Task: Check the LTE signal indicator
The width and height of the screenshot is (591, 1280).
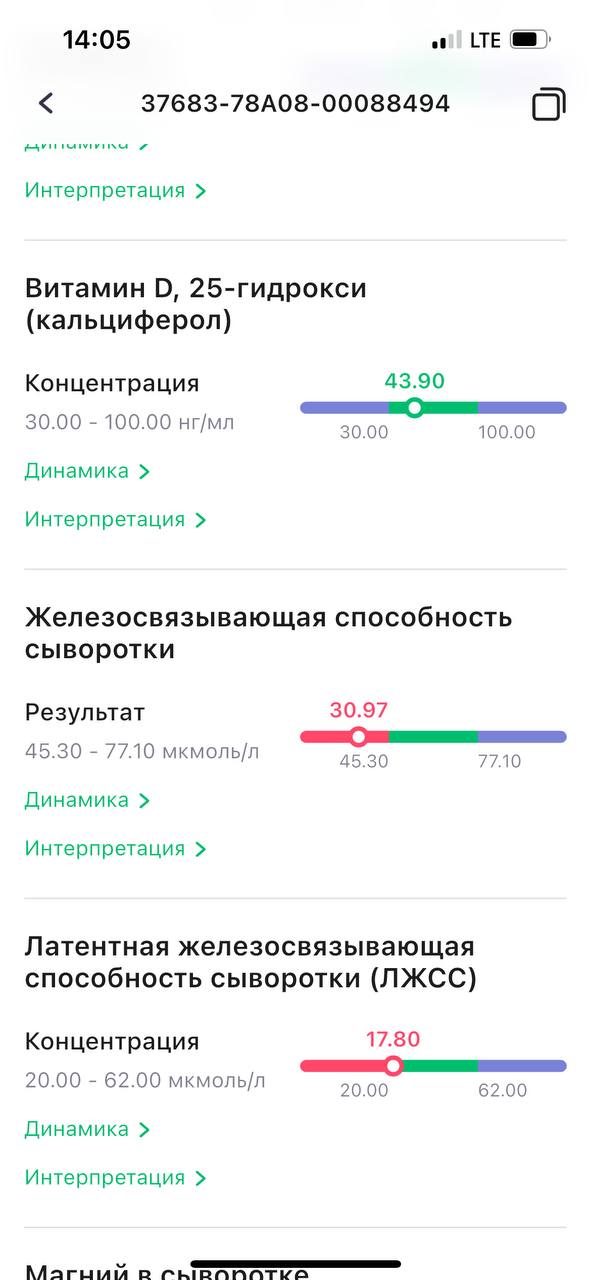Action: click(485, 41)
